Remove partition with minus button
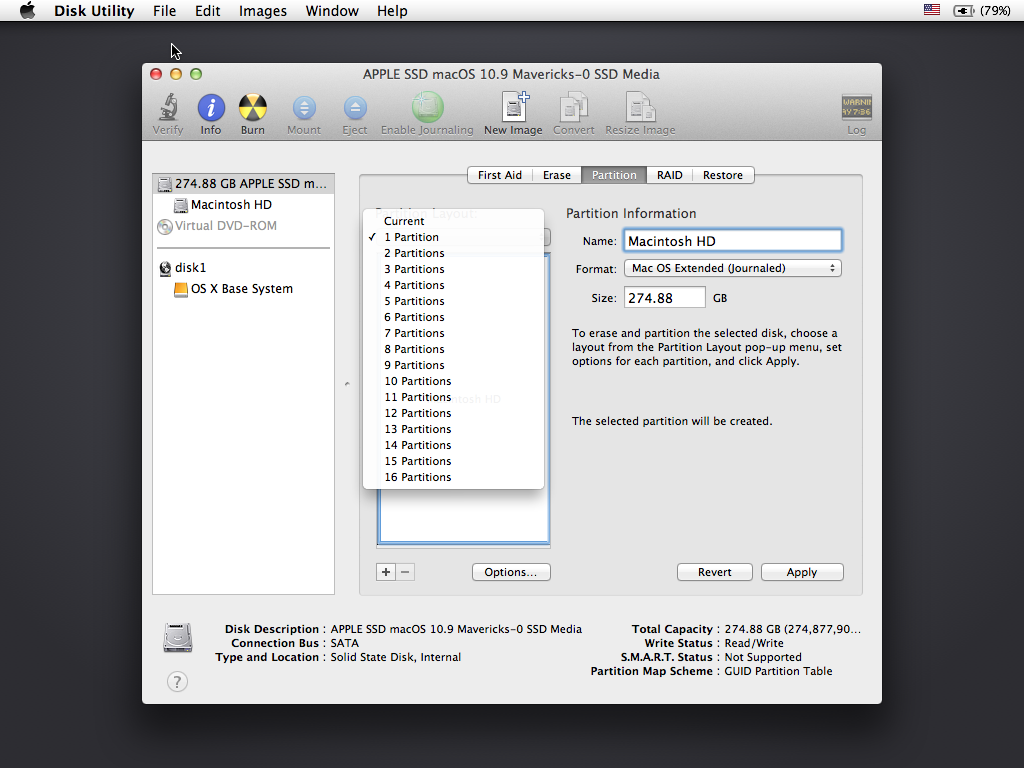 (405, 572)
